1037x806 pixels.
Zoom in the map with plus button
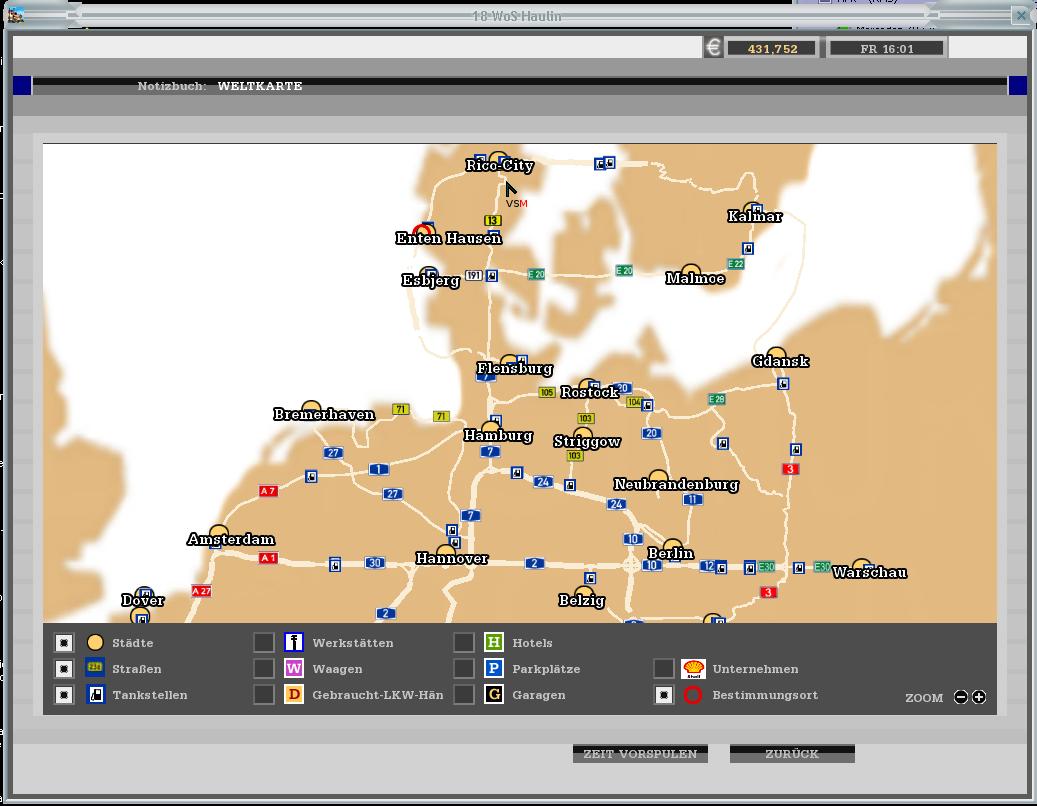pyautogui.click(x=979, y=697)
